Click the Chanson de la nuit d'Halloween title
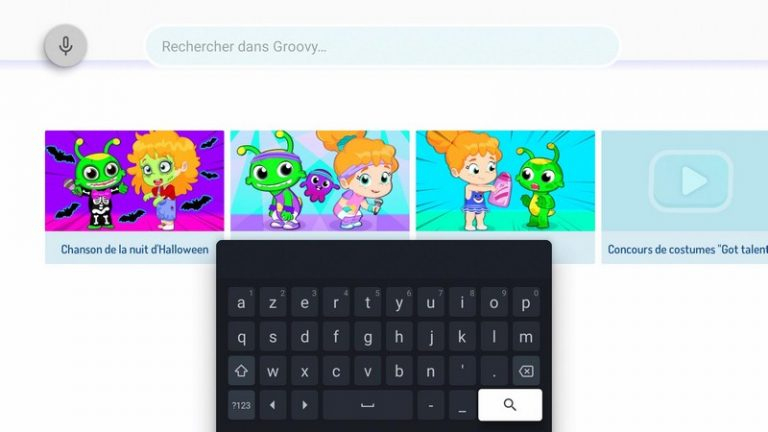This screenshot has height=432, width=768. point(135,249)
